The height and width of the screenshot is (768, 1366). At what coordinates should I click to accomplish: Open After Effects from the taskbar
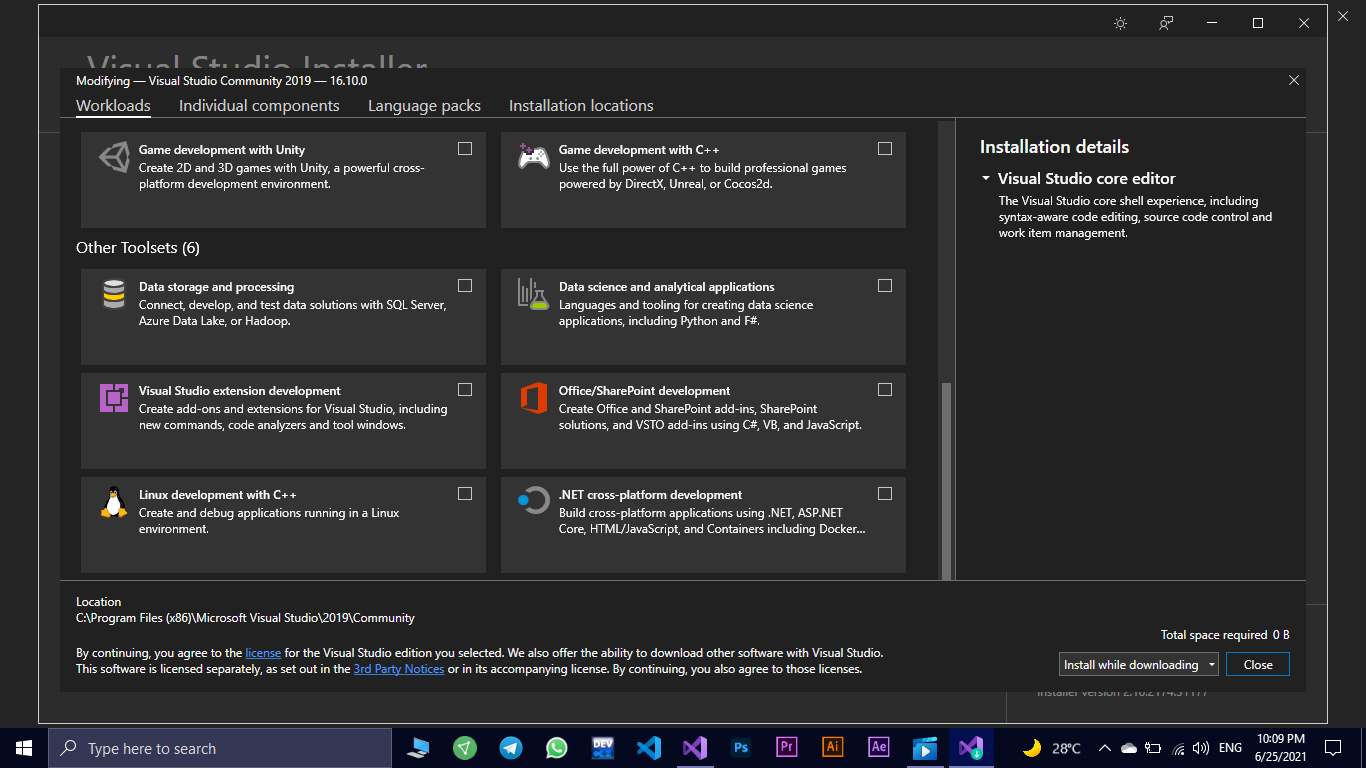click(879, 748)
